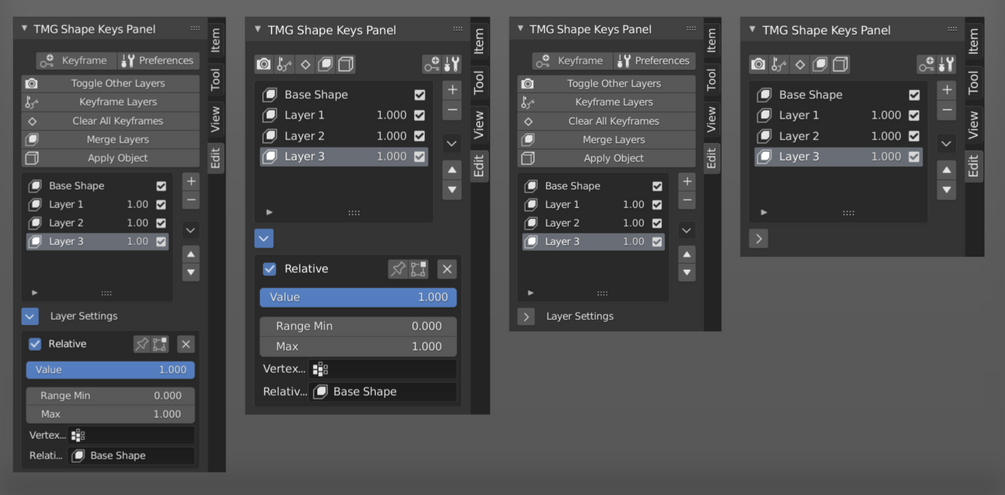Open Edit tab beside second panel
The height and width of the screenshot is (495, 1005).
[479, 167]
